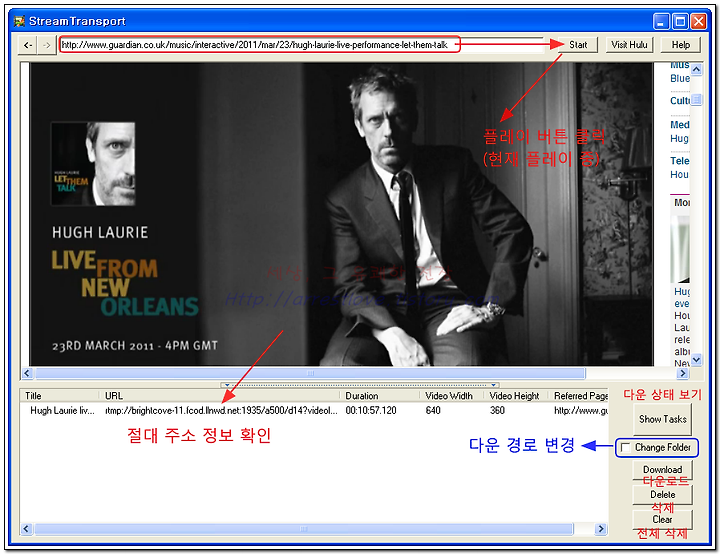Select the 'Hugh Laurie liv...' title cell

tap(62, 410)
